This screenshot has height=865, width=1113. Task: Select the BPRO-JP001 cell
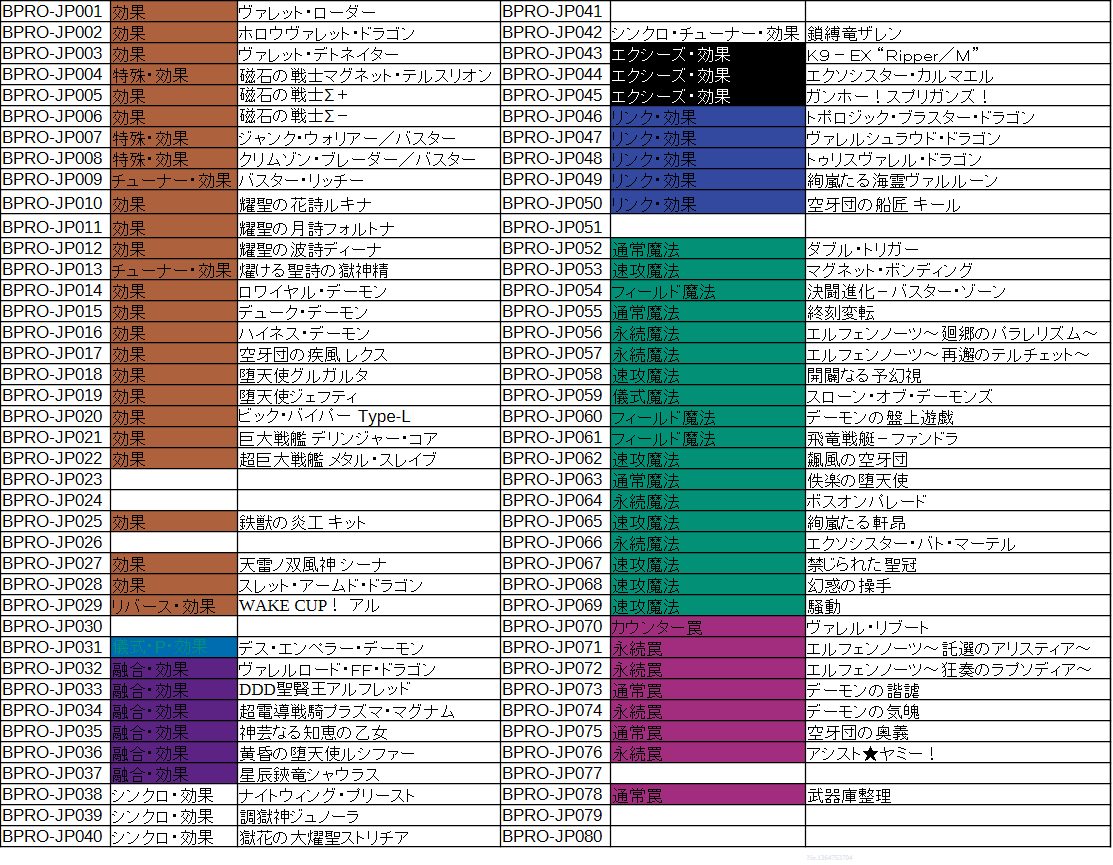coord(55,11)
